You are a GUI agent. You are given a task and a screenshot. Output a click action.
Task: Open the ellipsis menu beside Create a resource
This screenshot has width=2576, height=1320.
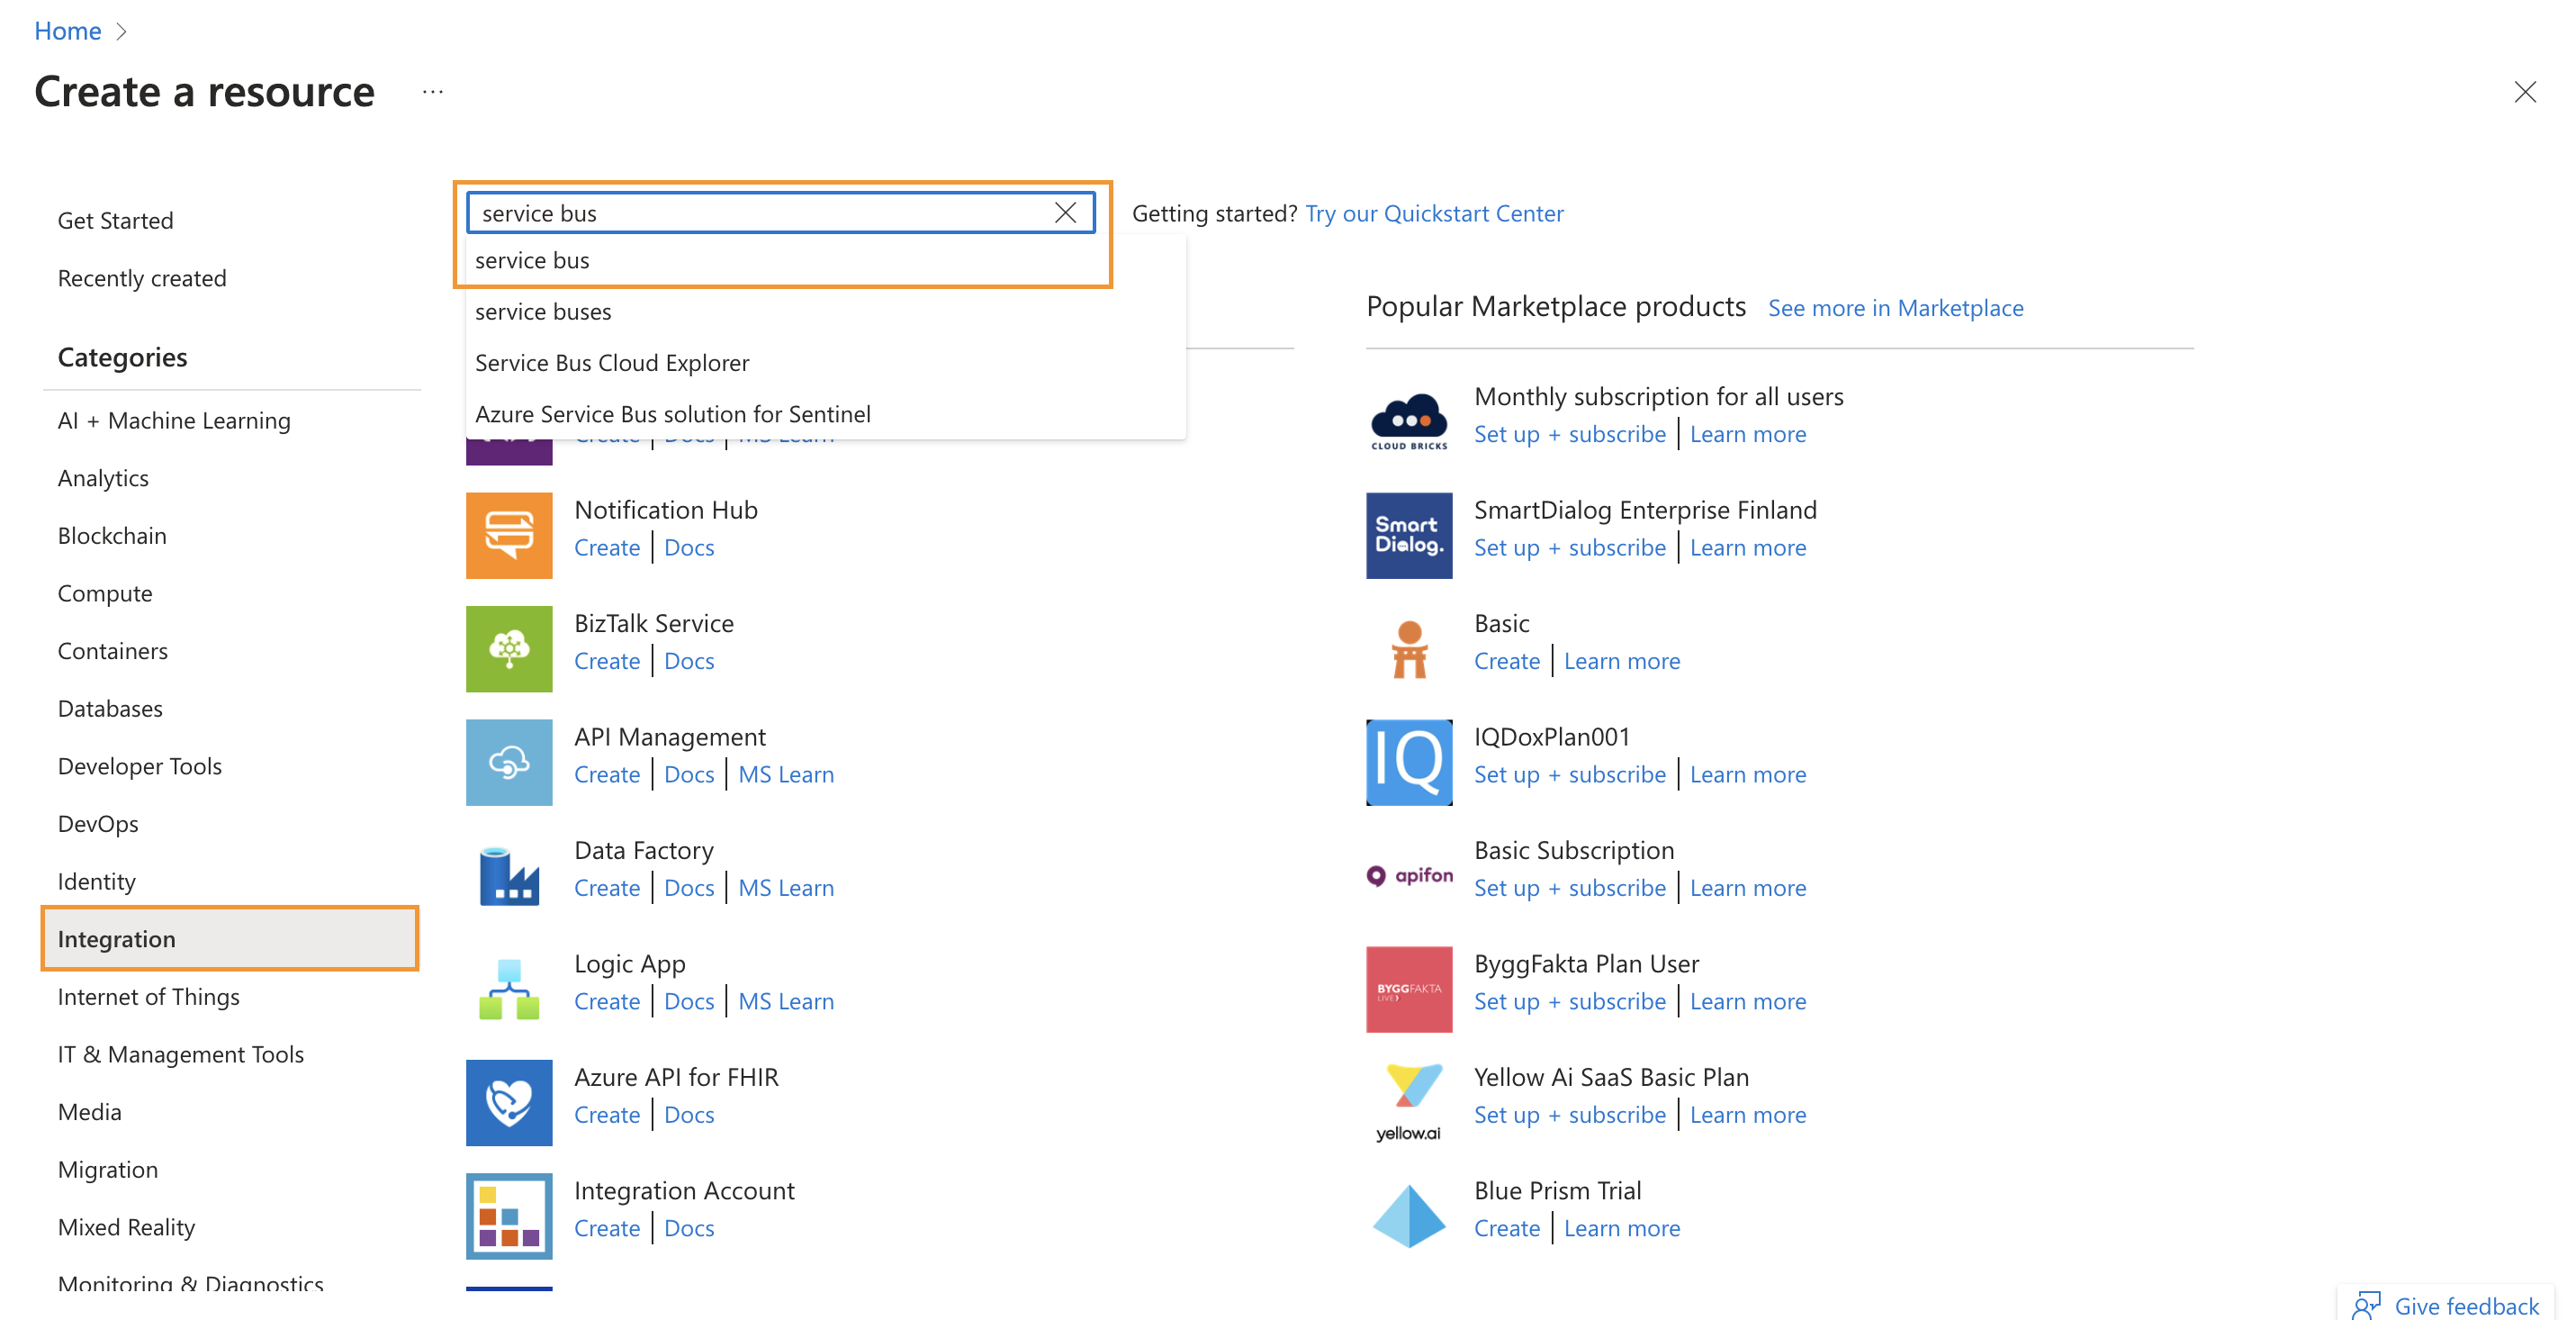click(x=433, y=92)
